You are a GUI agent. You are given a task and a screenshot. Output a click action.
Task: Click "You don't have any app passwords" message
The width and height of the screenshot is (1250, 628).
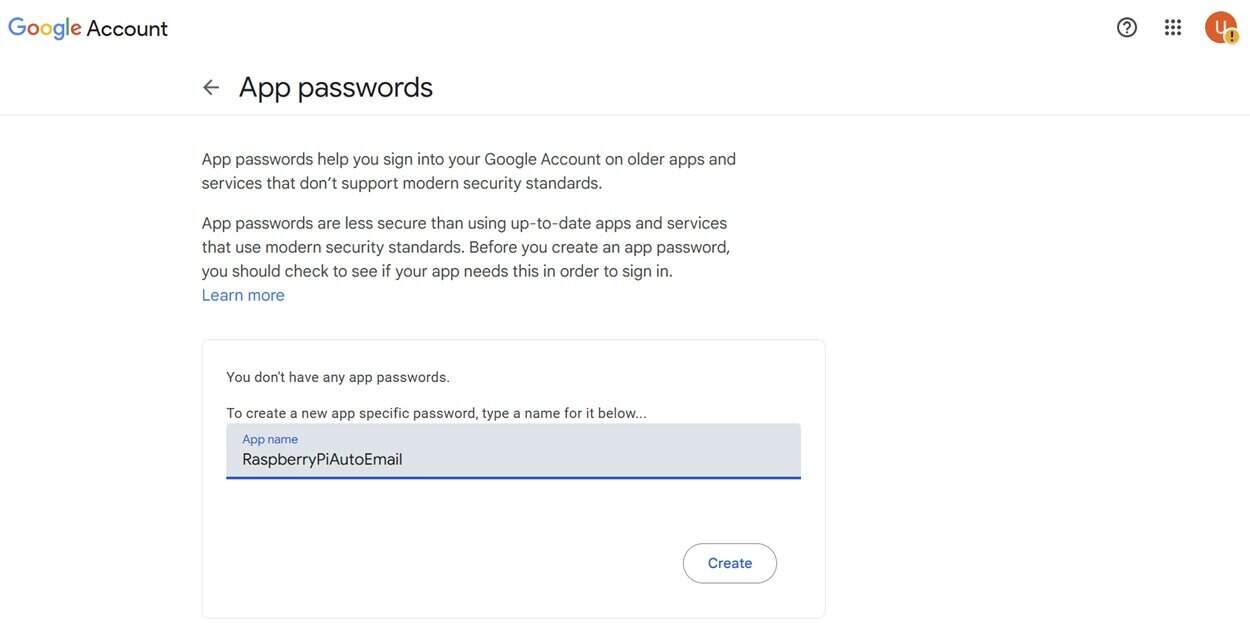tap(338, 377)
